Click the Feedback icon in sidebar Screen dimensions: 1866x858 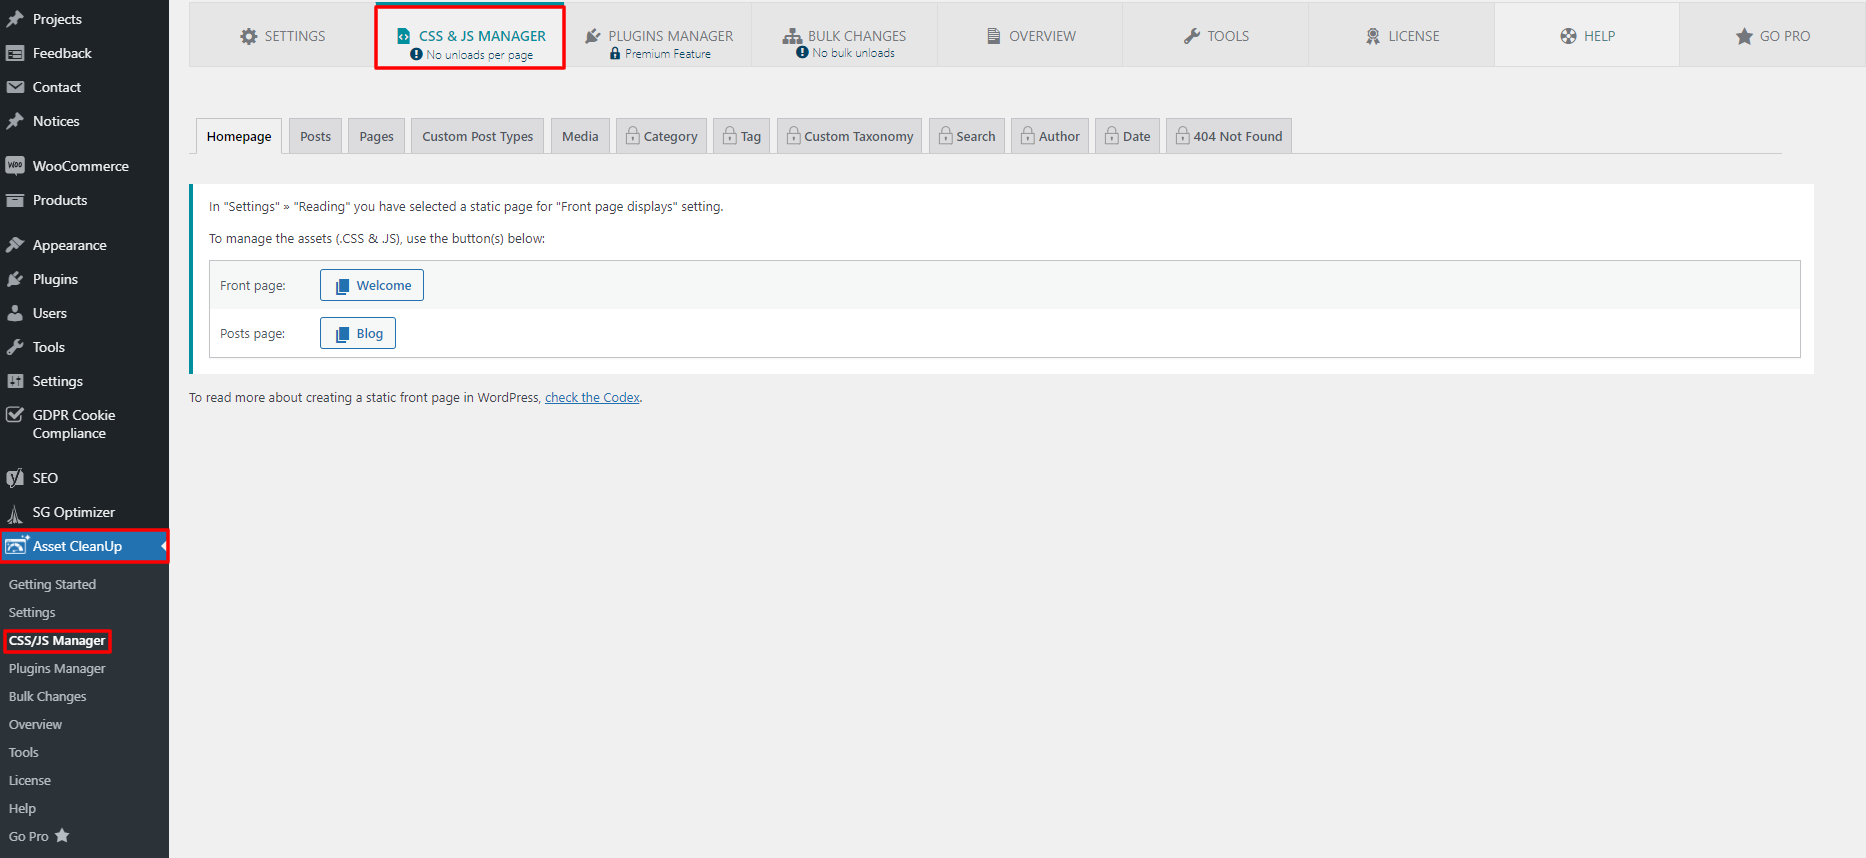(15, 53)
